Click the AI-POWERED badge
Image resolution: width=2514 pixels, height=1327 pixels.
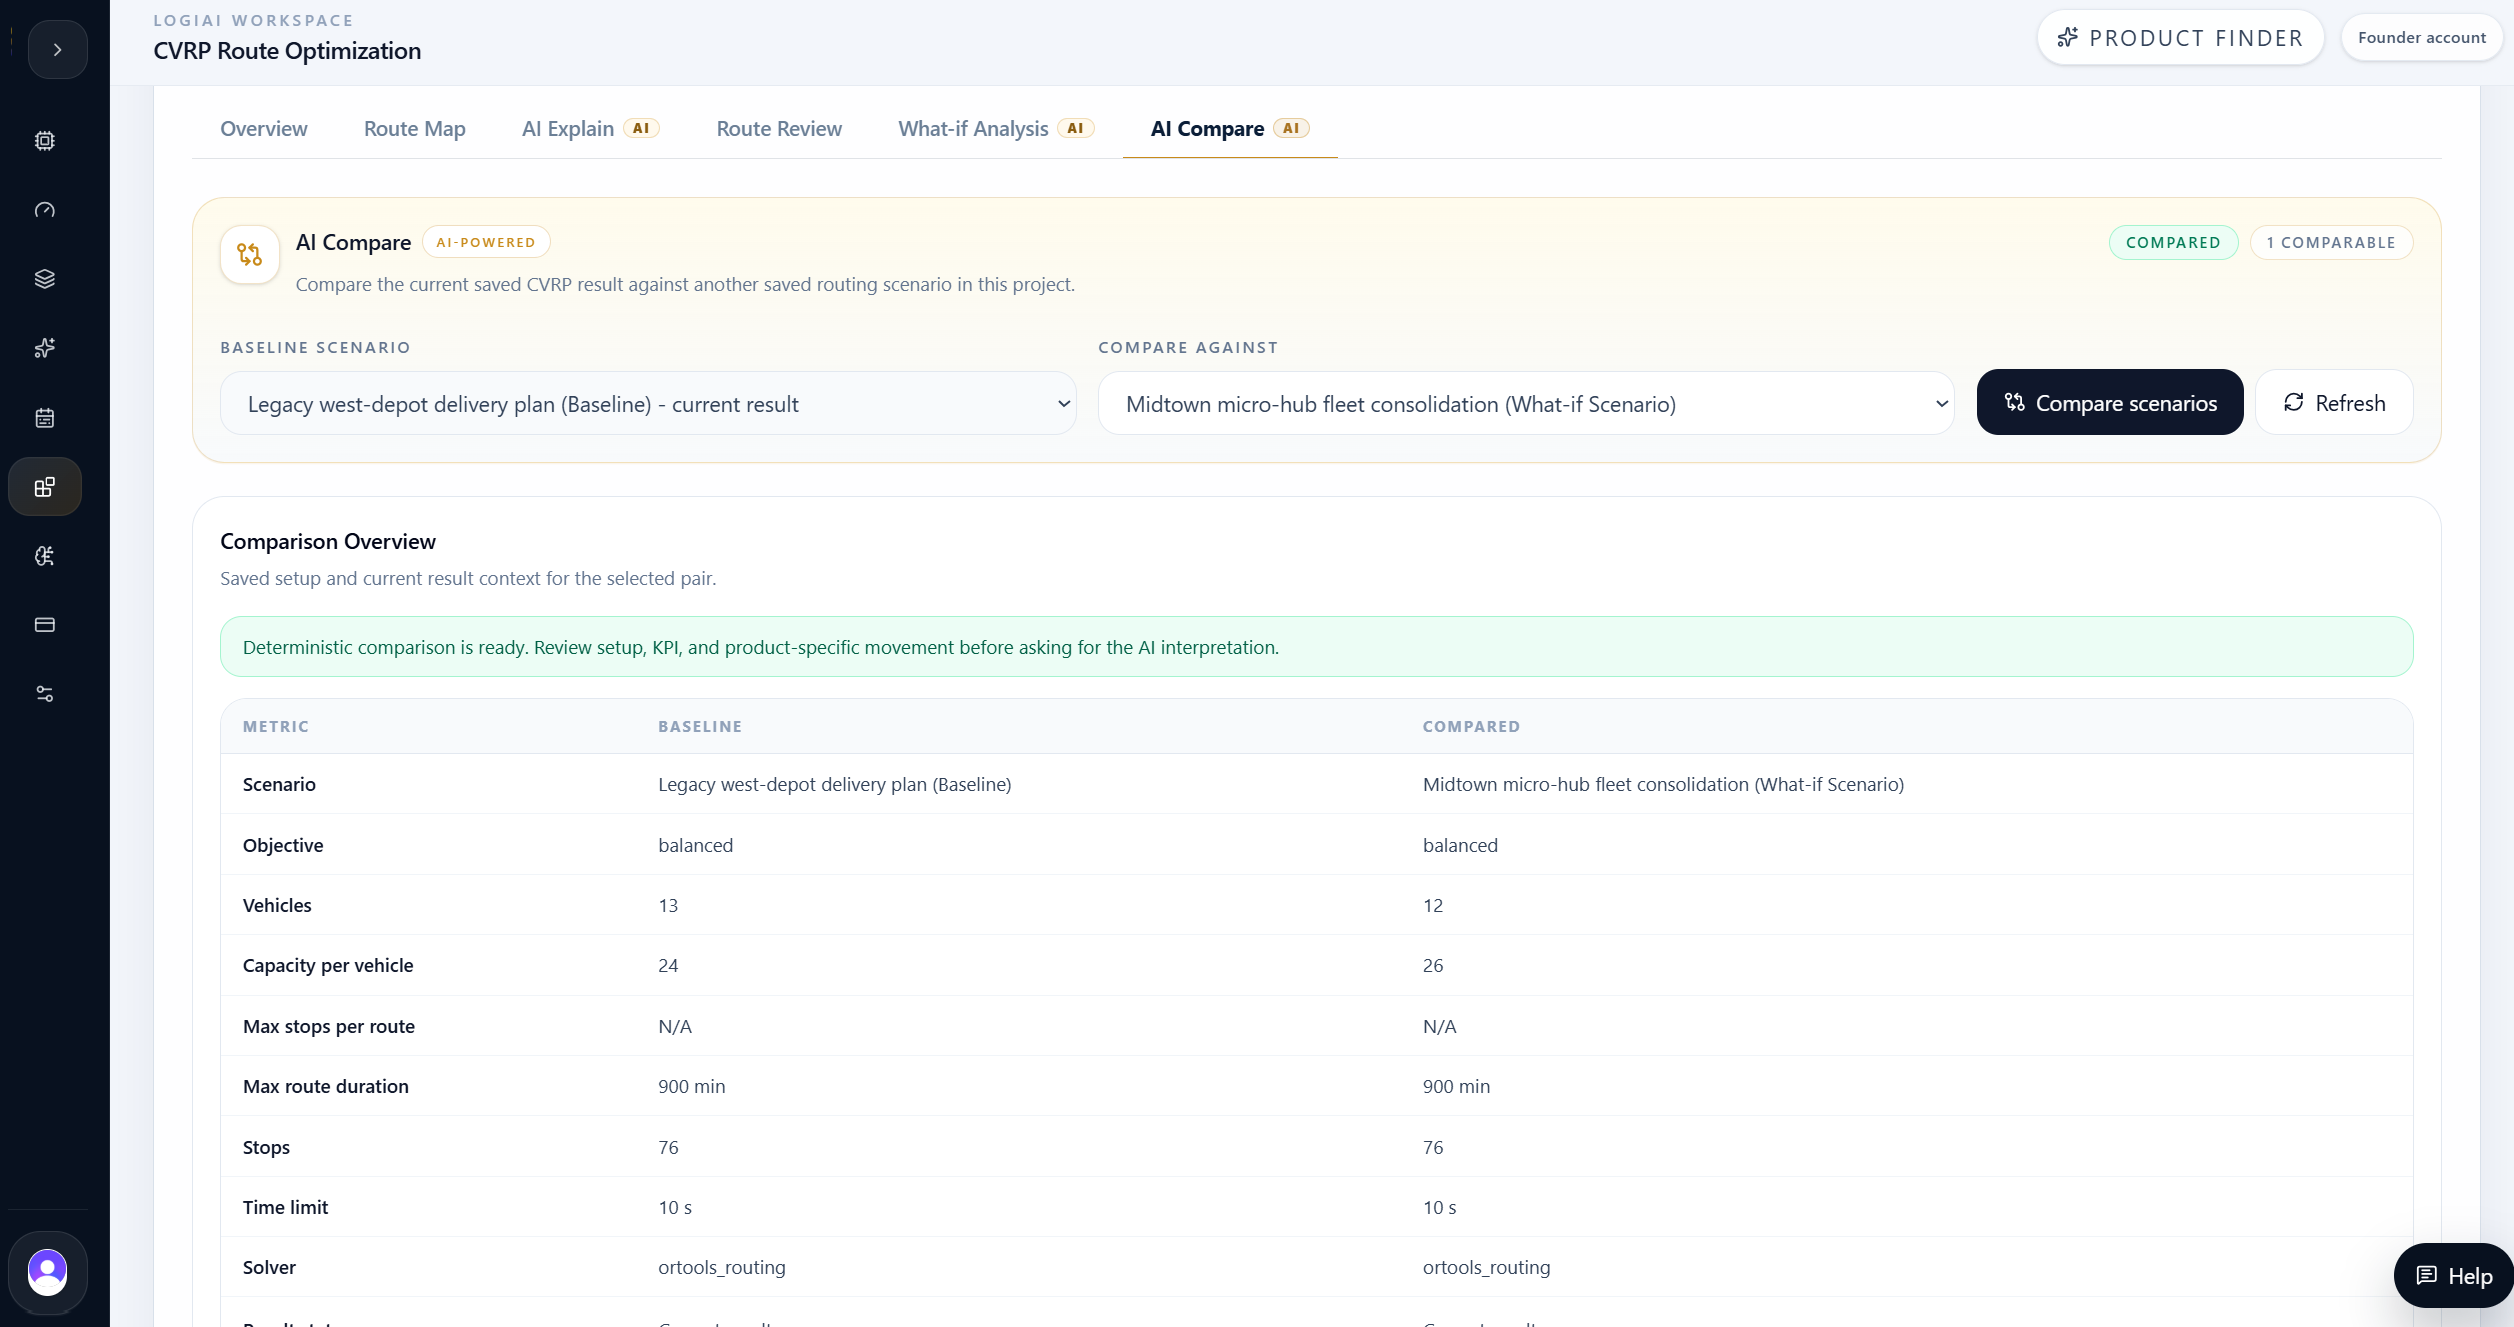coord(486,242)
